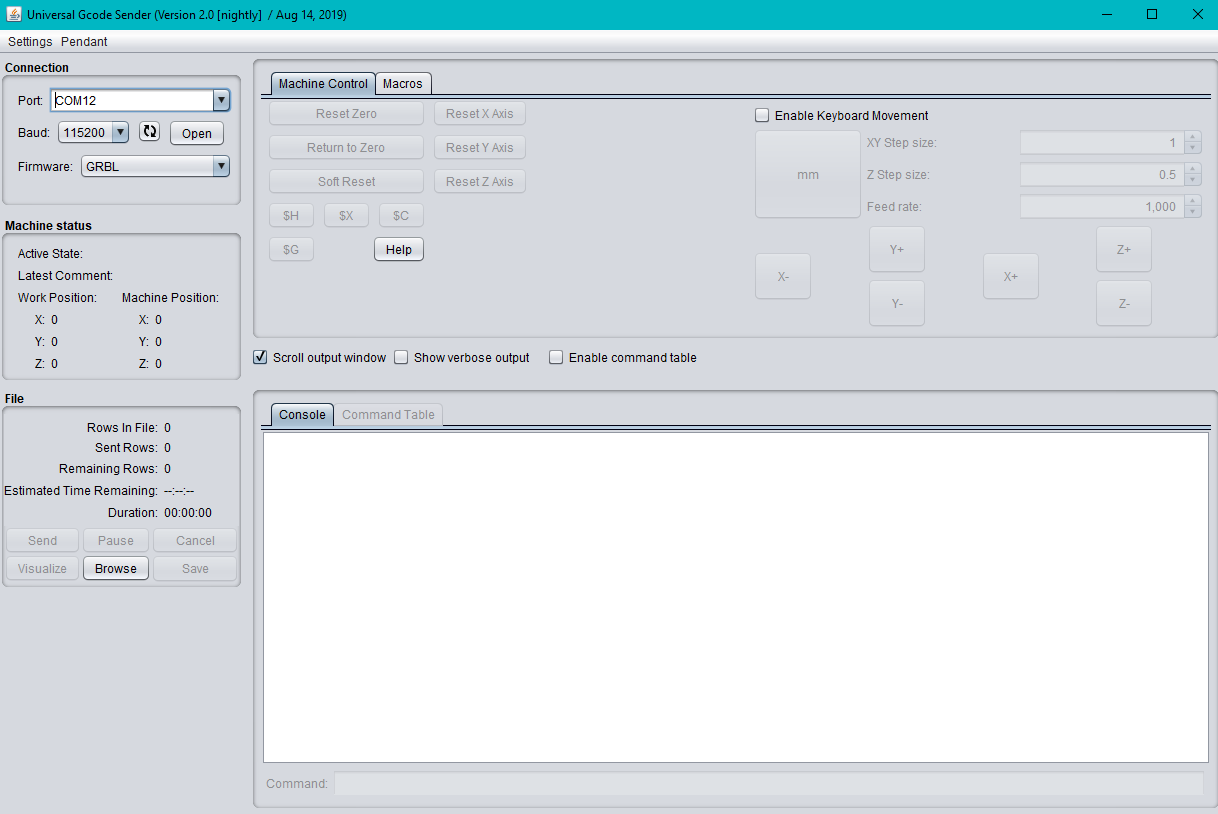
Task: Click the $C check mode button
Action: 401,215
